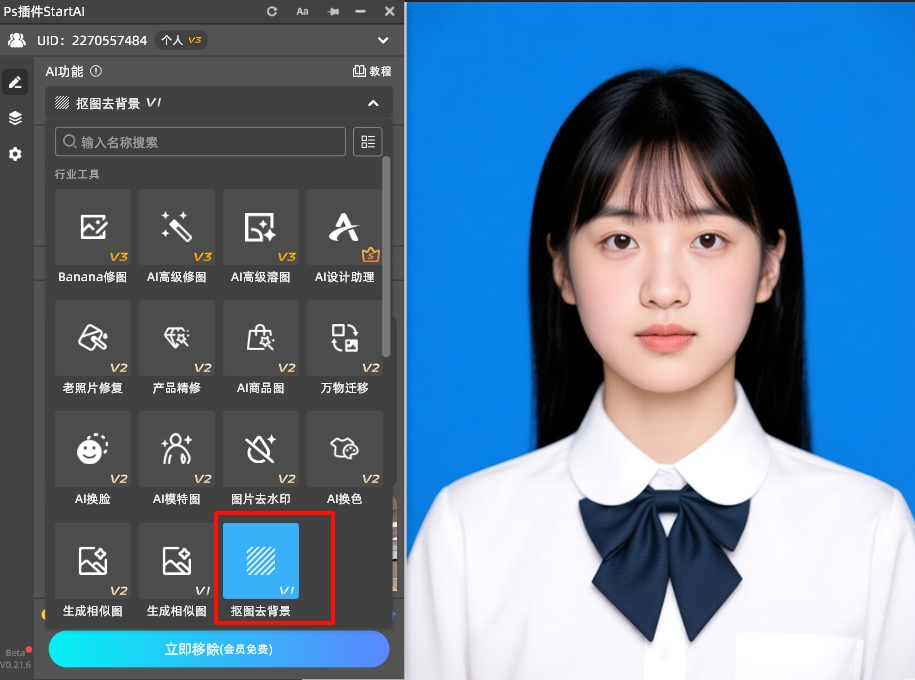Open the AI高级溶图 tool

click(x=261, y=228)
